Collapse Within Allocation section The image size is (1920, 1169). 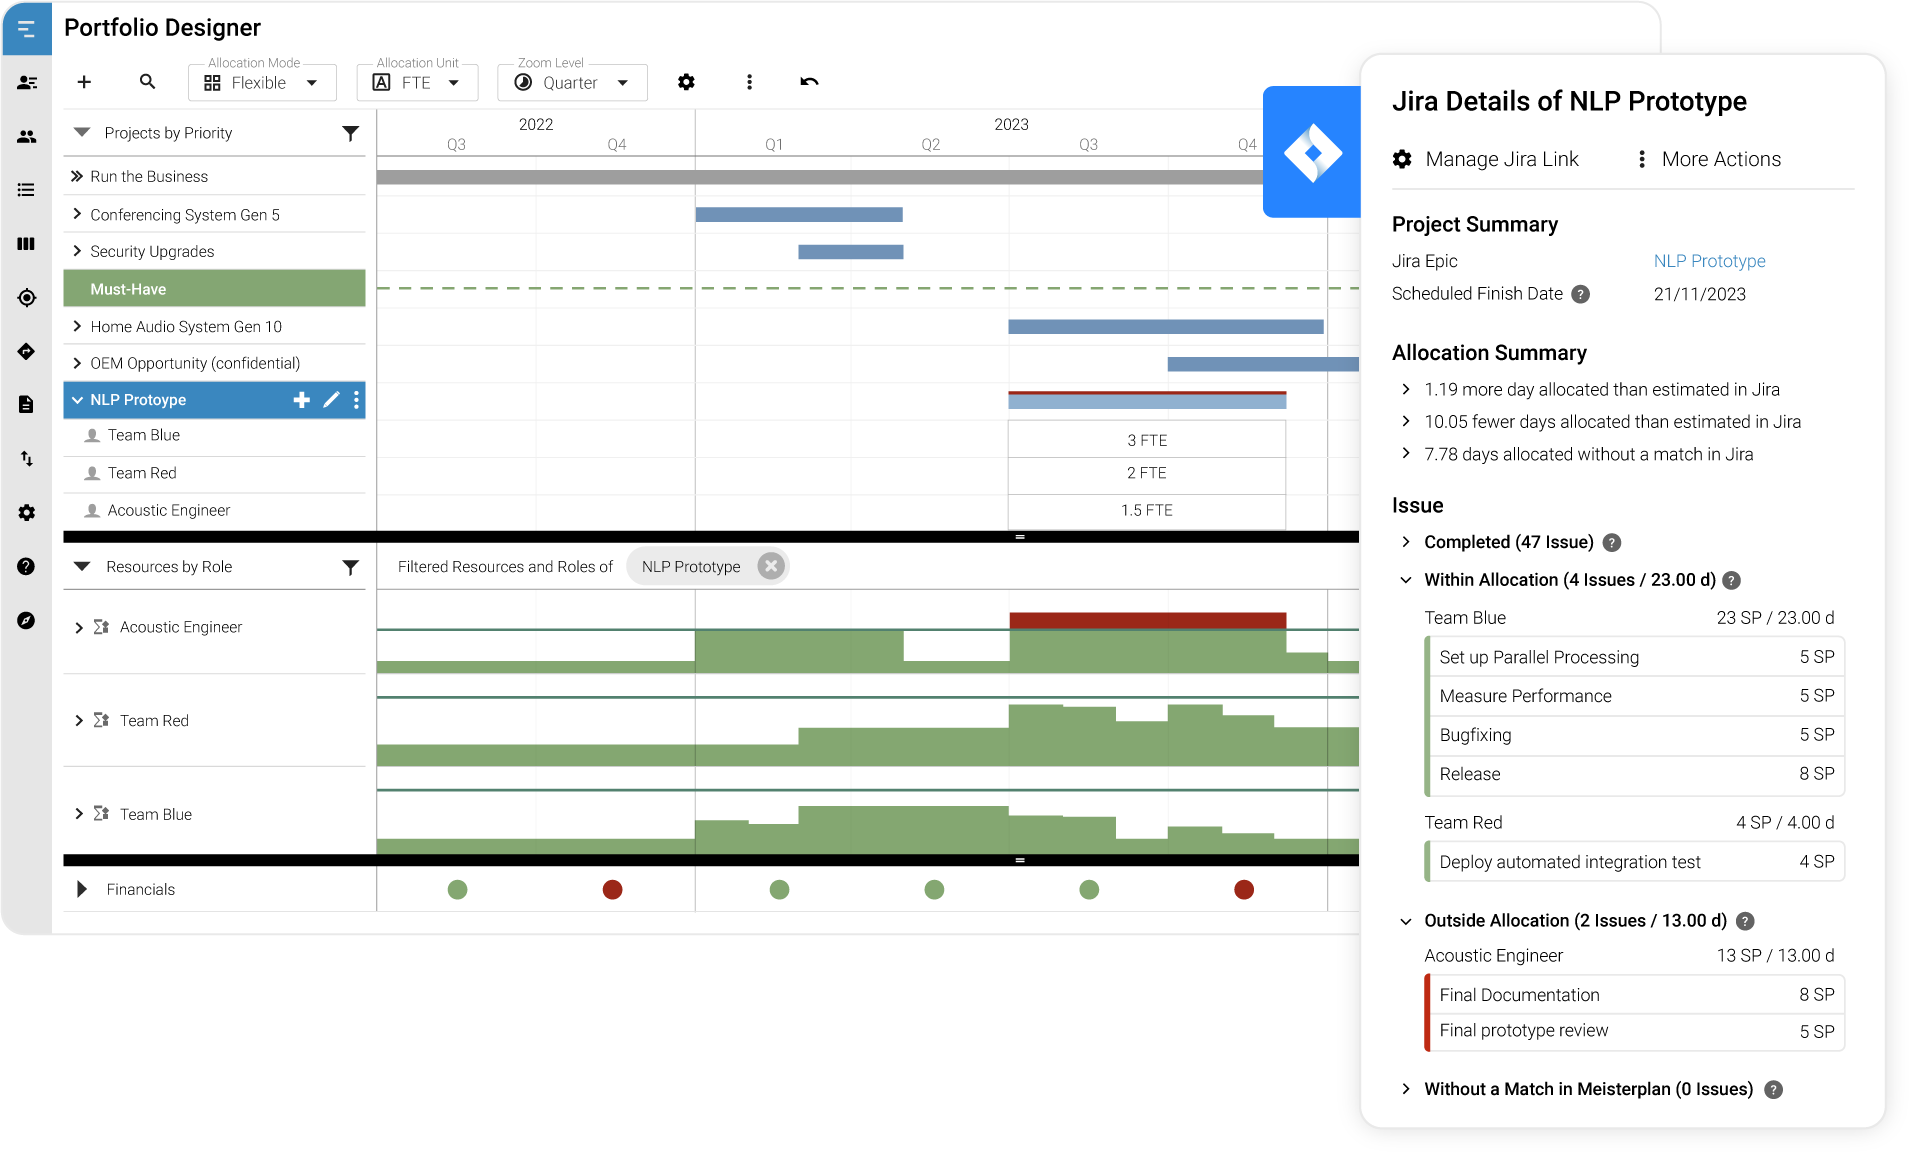pos(1406,580)
